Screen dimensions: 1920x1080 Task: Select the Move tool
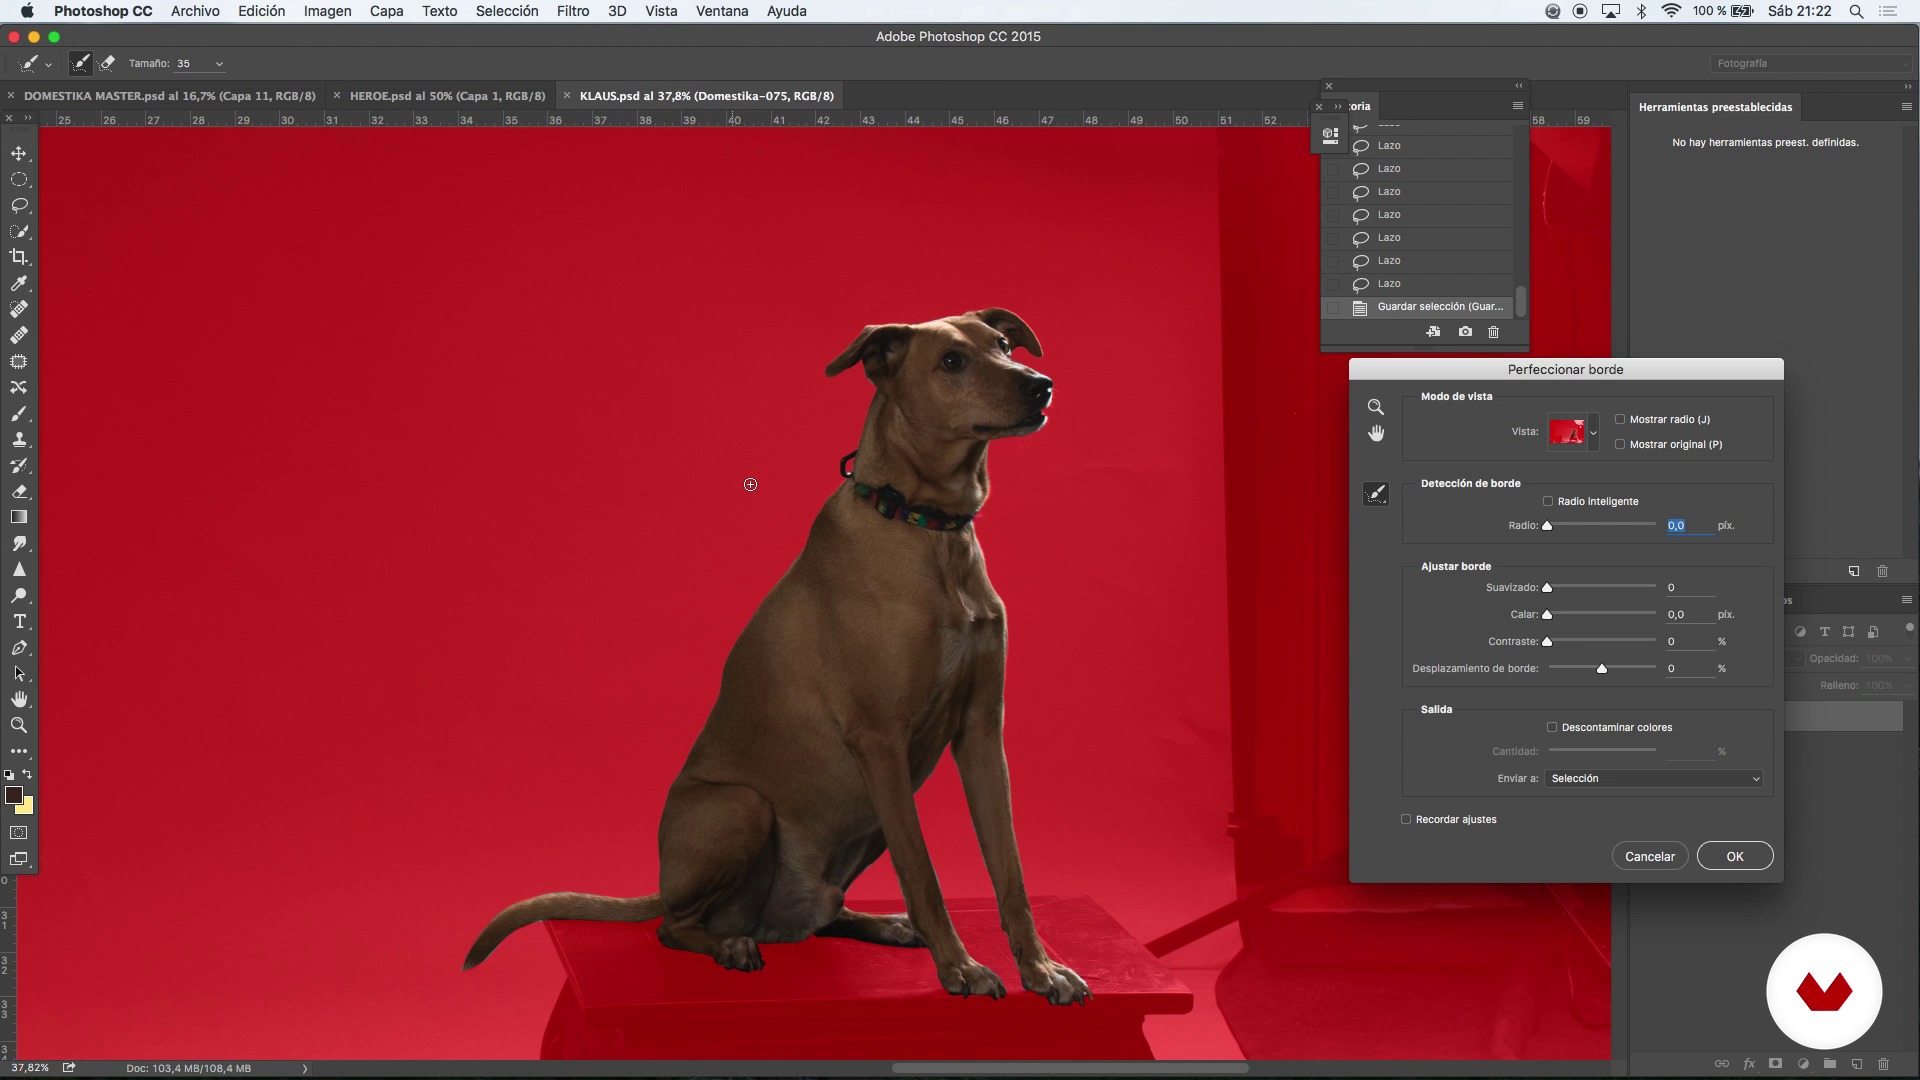click(x=19, y=154)
